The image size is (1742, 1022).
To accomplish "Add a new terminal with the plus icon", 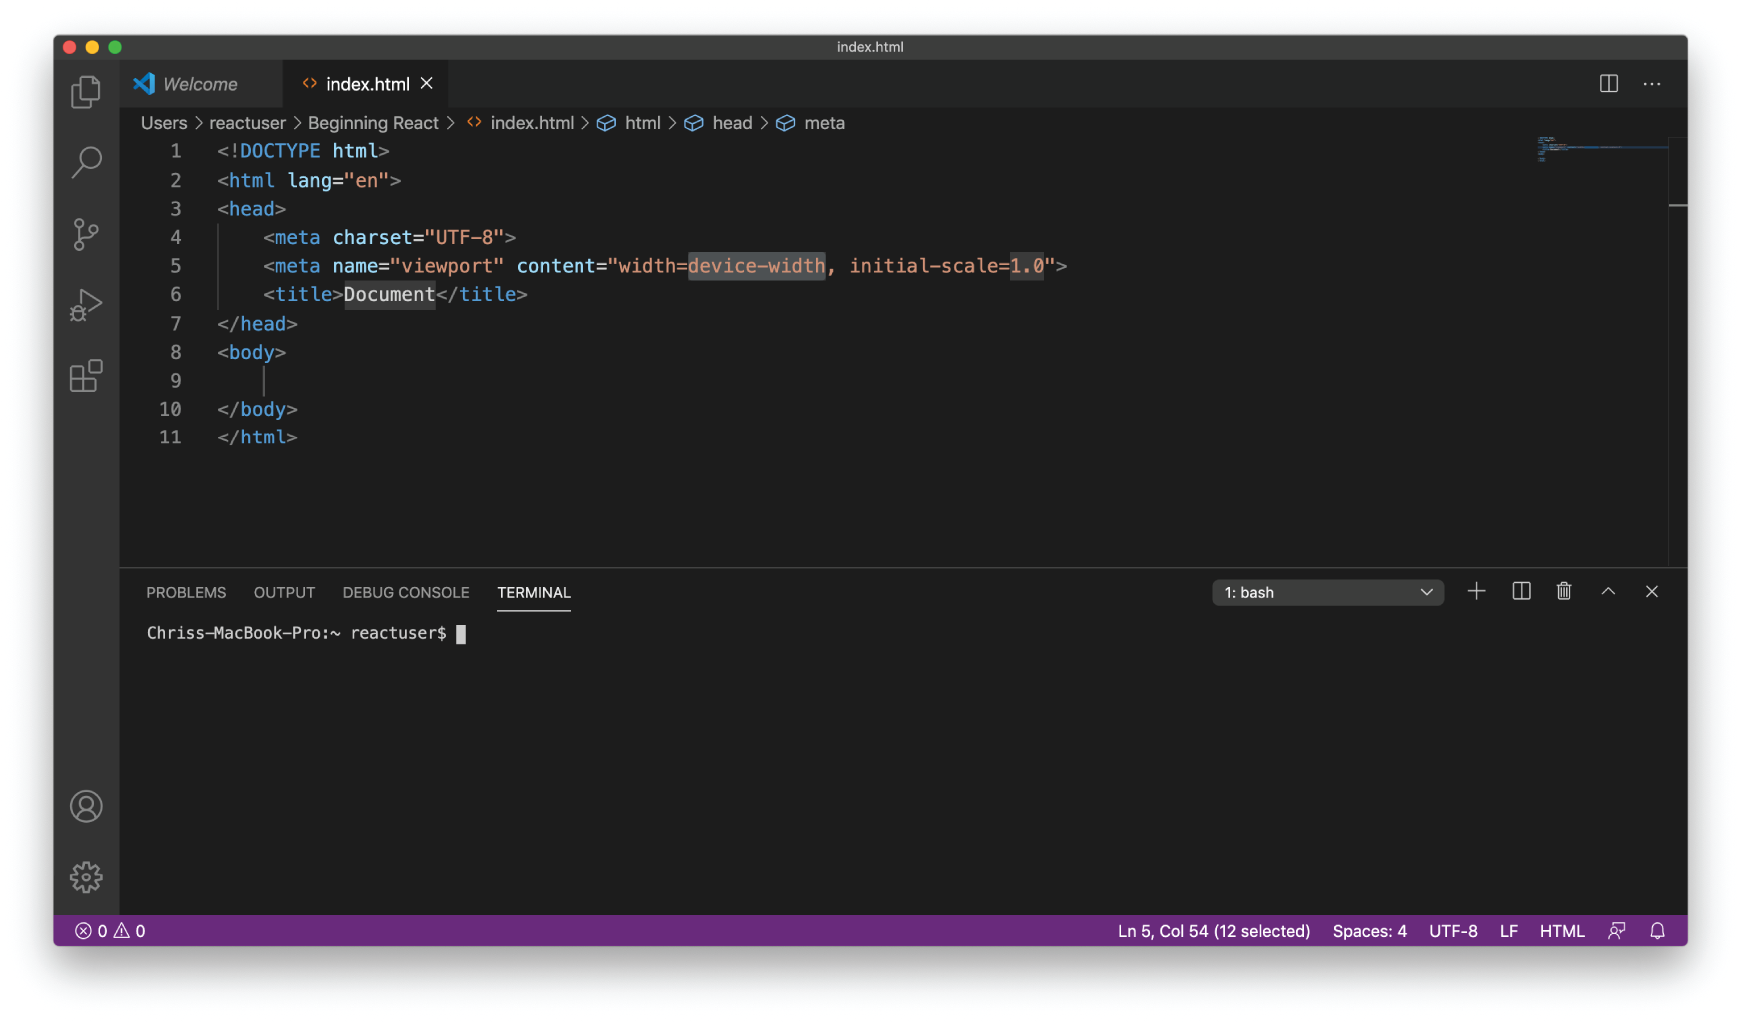I will 1477,591.
